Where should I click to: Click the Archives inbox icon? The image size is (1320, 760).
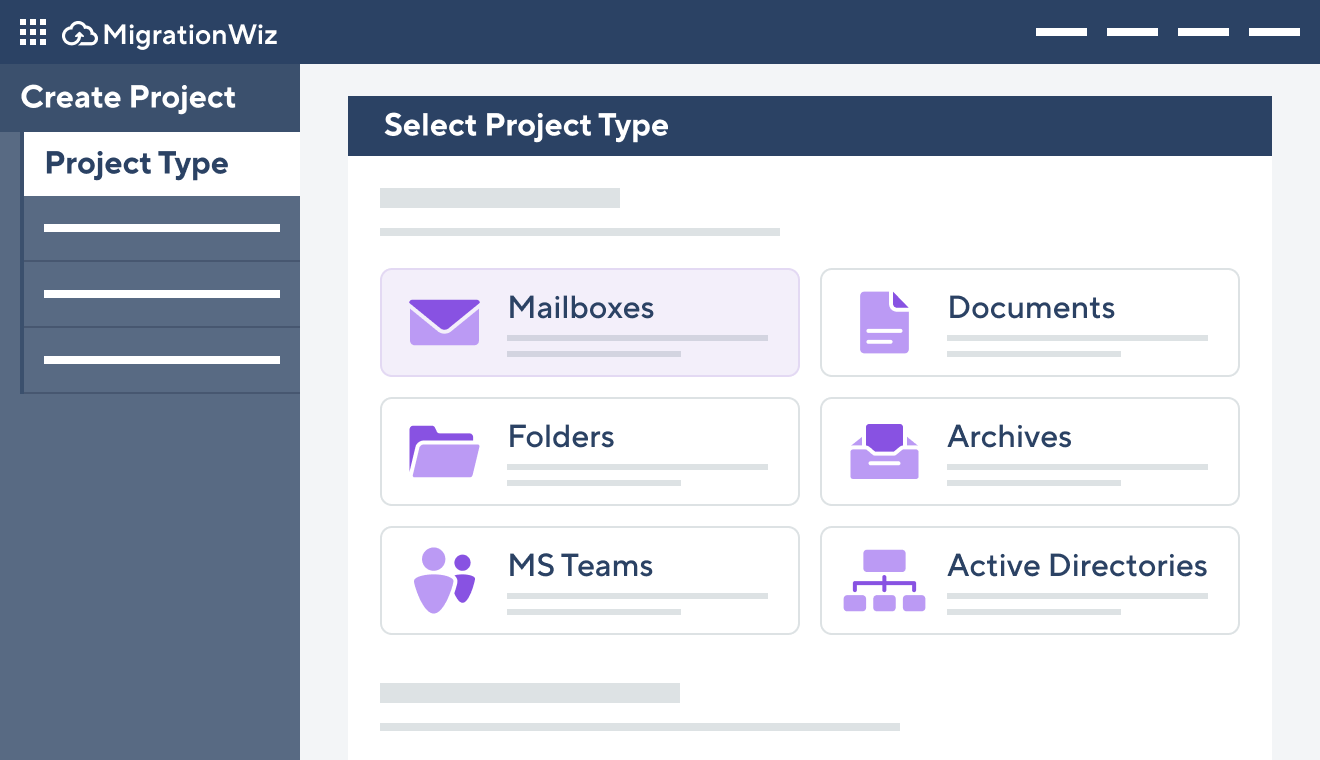(884, 451)
